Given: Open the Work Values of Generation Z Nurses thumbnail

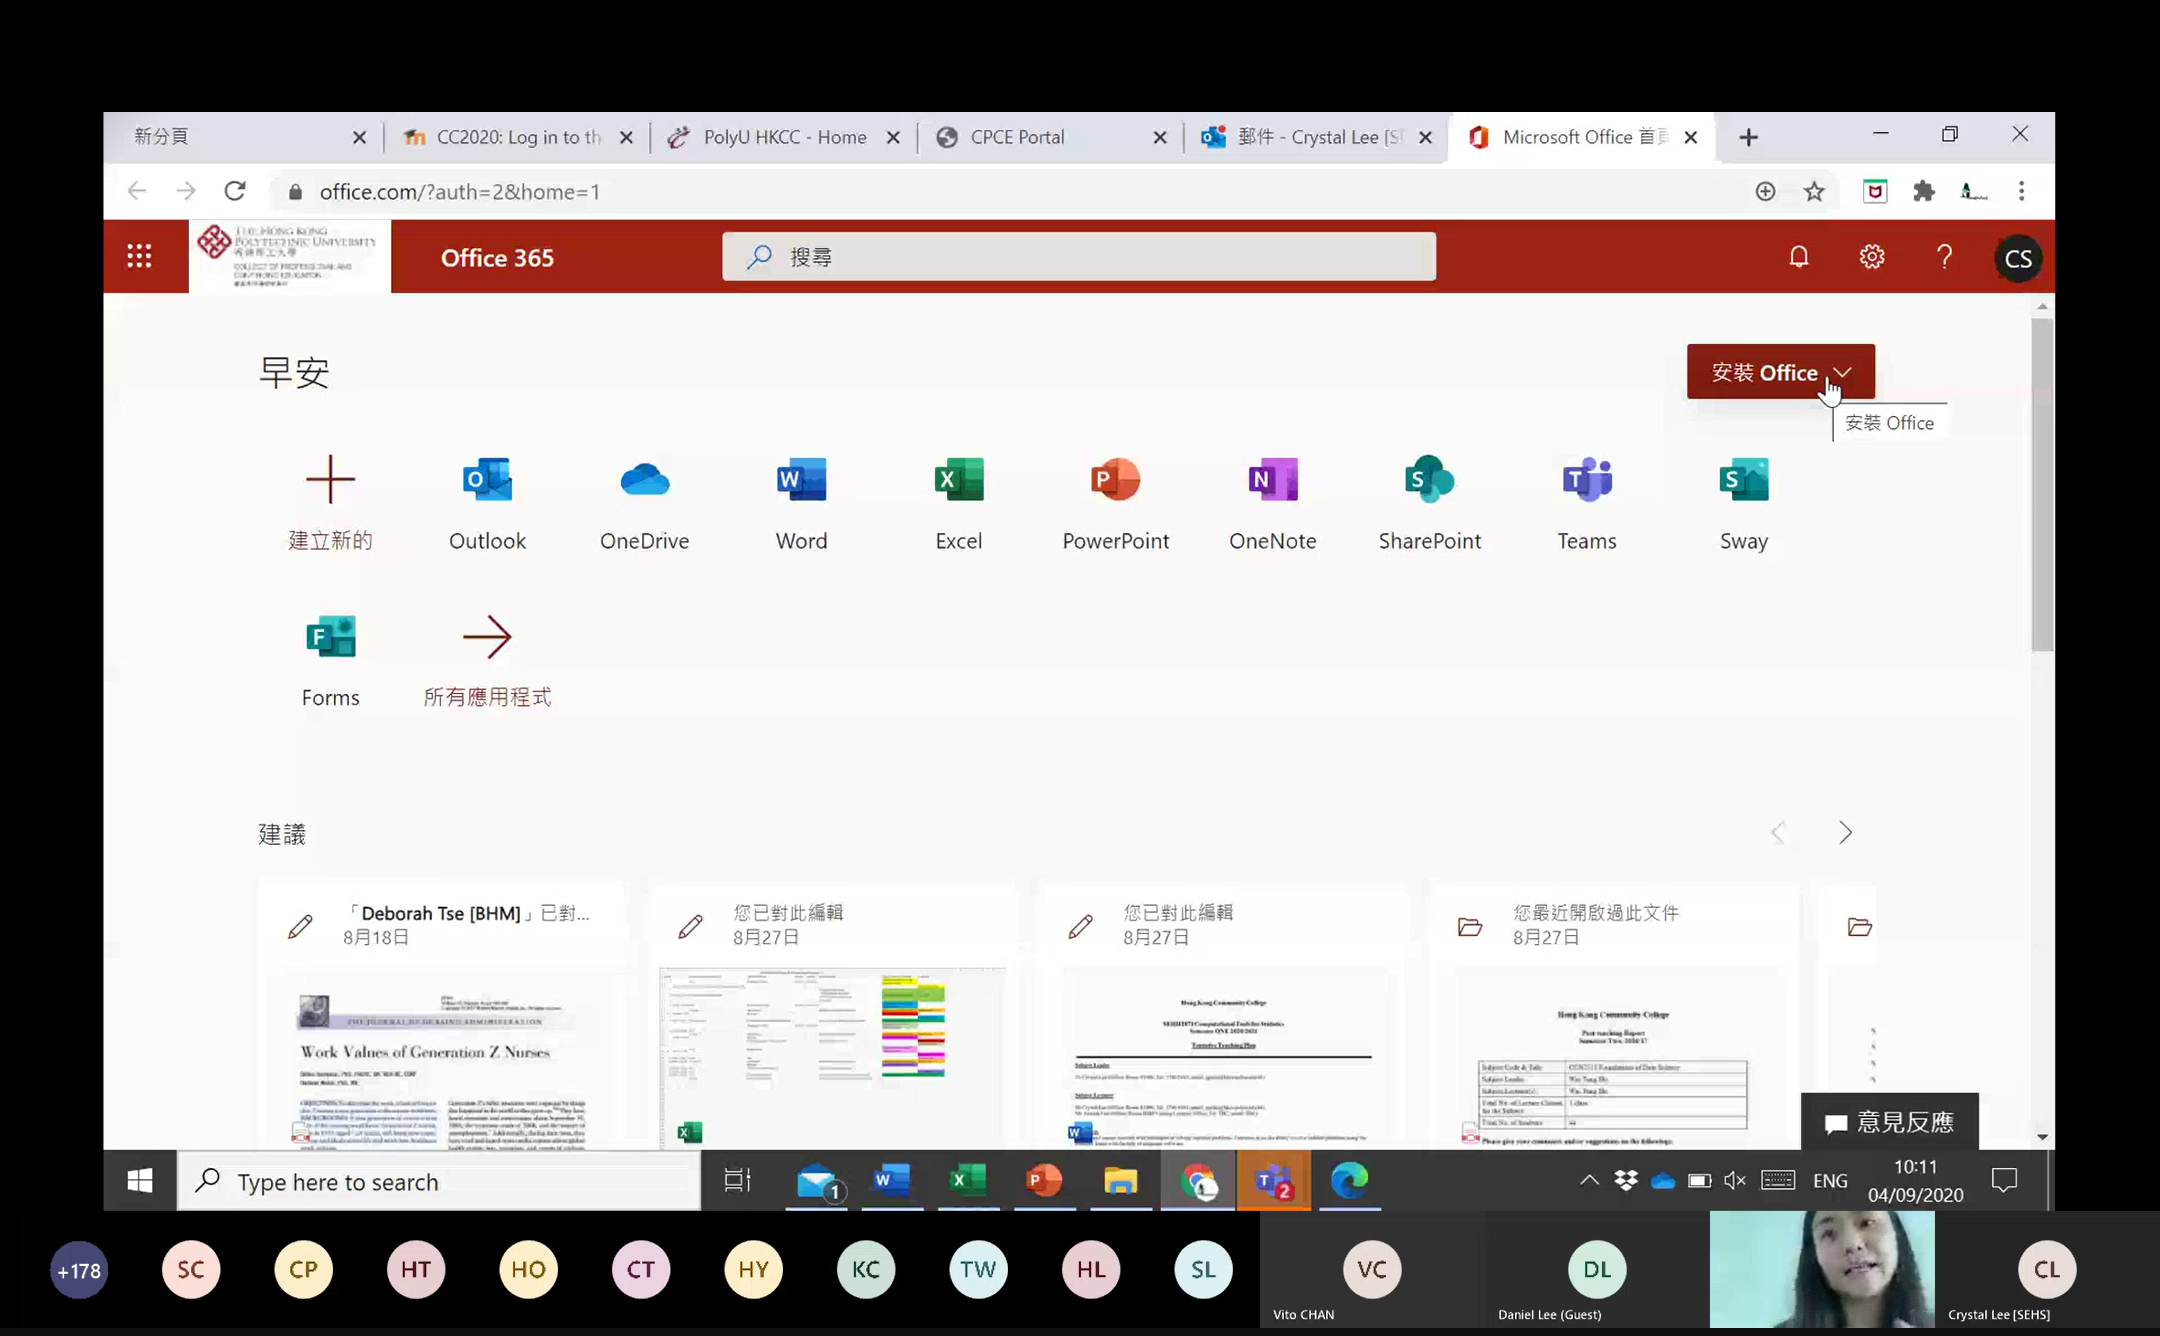Looking at the screenshot, I should coord(440,1060).
